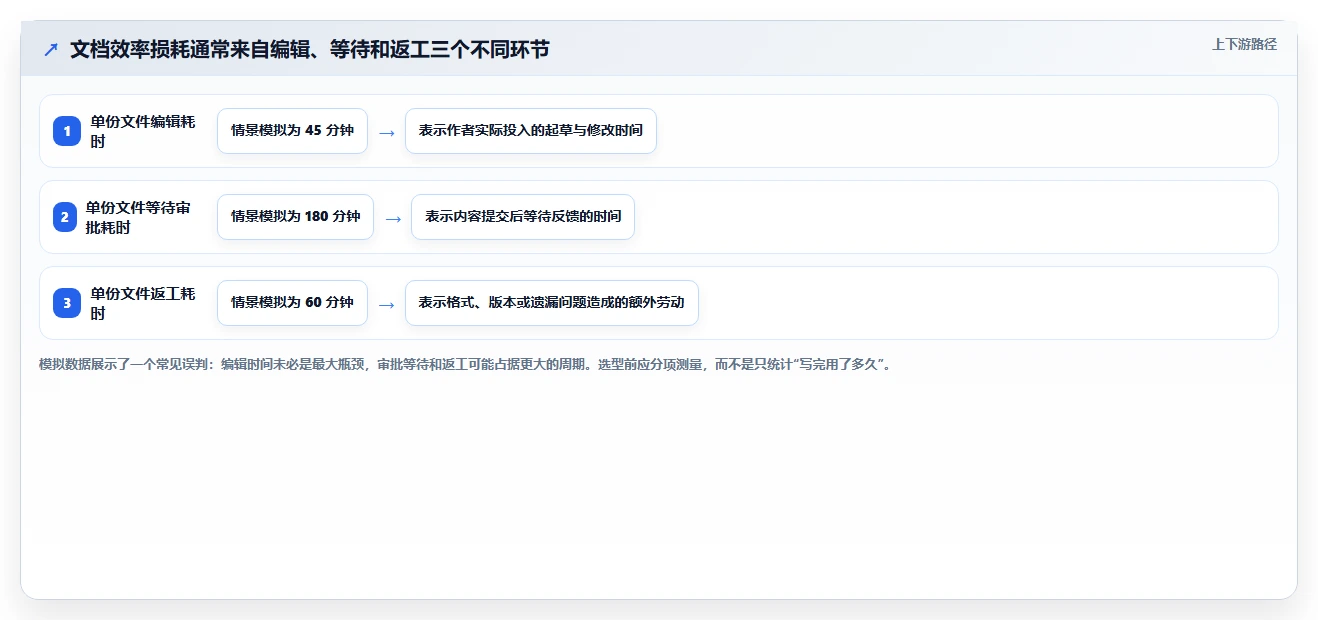Click the footnote paragraph starting with 模拟数据展示了一个常见误判
1318x620 pixels.
click(x=465, y=364)
